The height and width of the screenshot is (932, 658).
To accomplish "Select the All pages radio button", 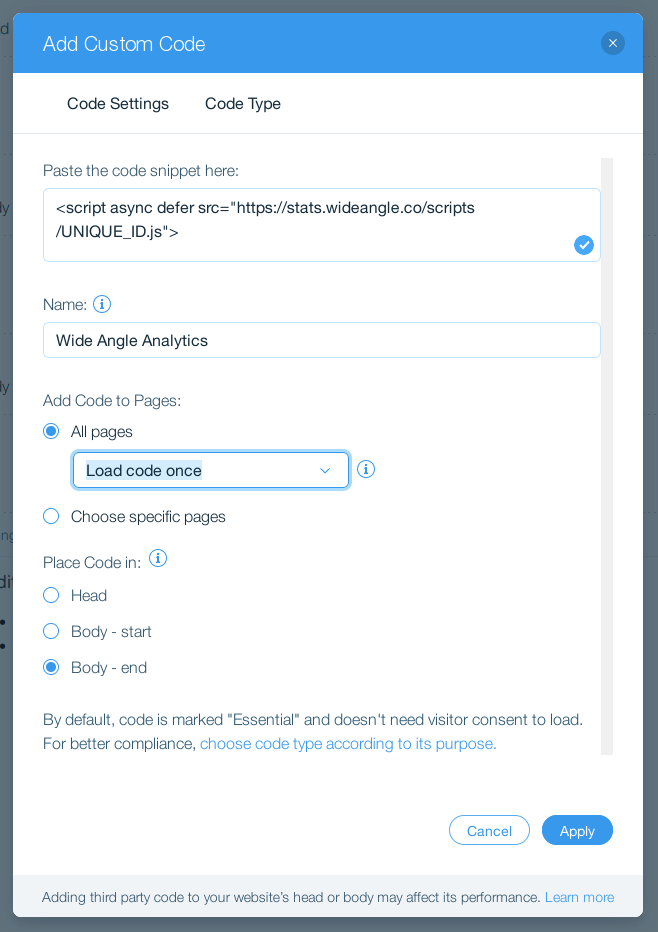I will (x=51, y=431).
